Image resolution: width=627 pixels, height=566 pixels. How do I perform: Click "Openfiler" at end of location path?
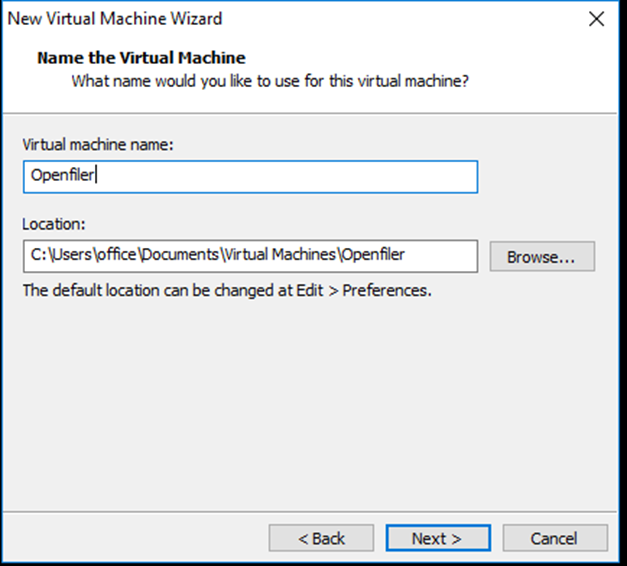(x=373, y=255)
